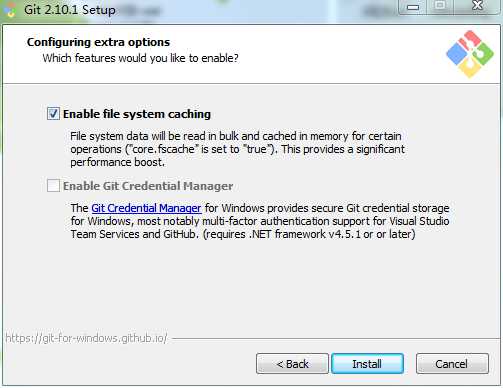
Task: Click the Git icon in the title bar
Action: 9,9
